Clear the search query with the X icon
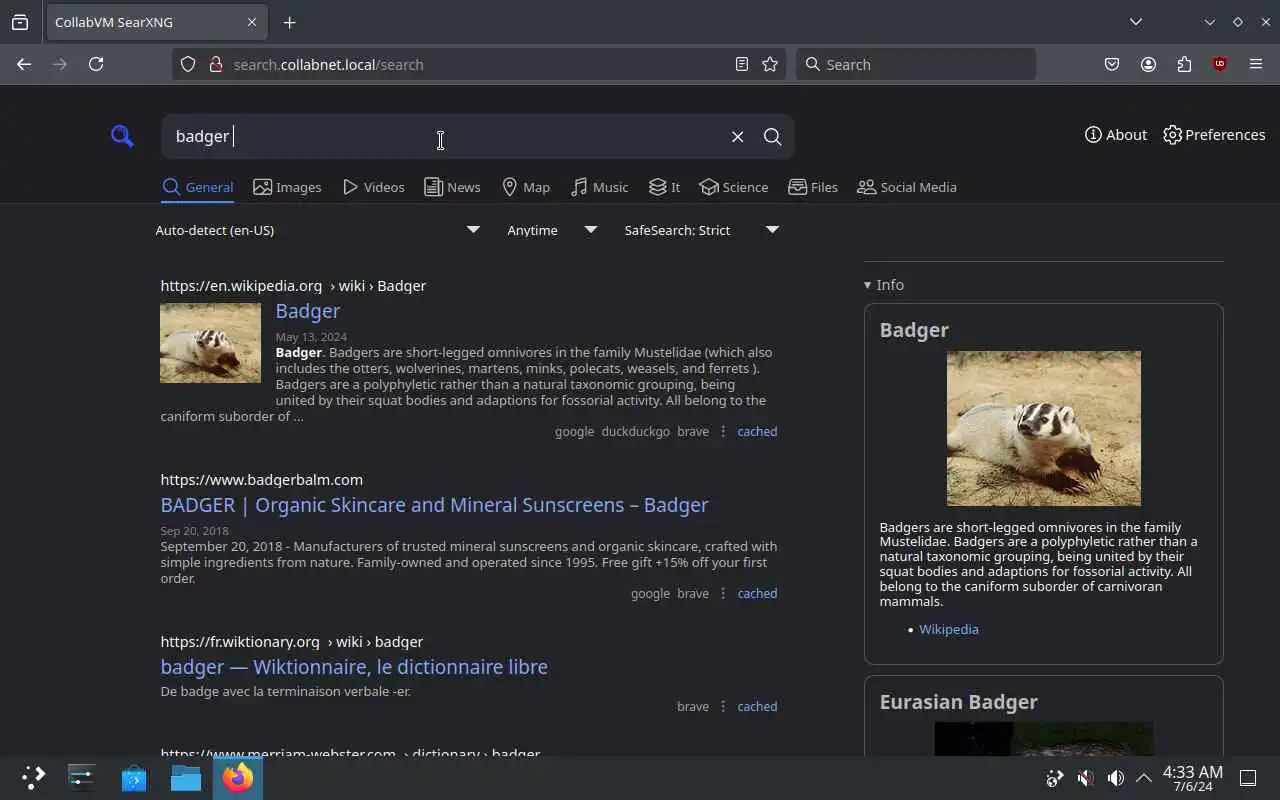The width and height of the screenshot is (1280, 800). (x=737, y=137)
